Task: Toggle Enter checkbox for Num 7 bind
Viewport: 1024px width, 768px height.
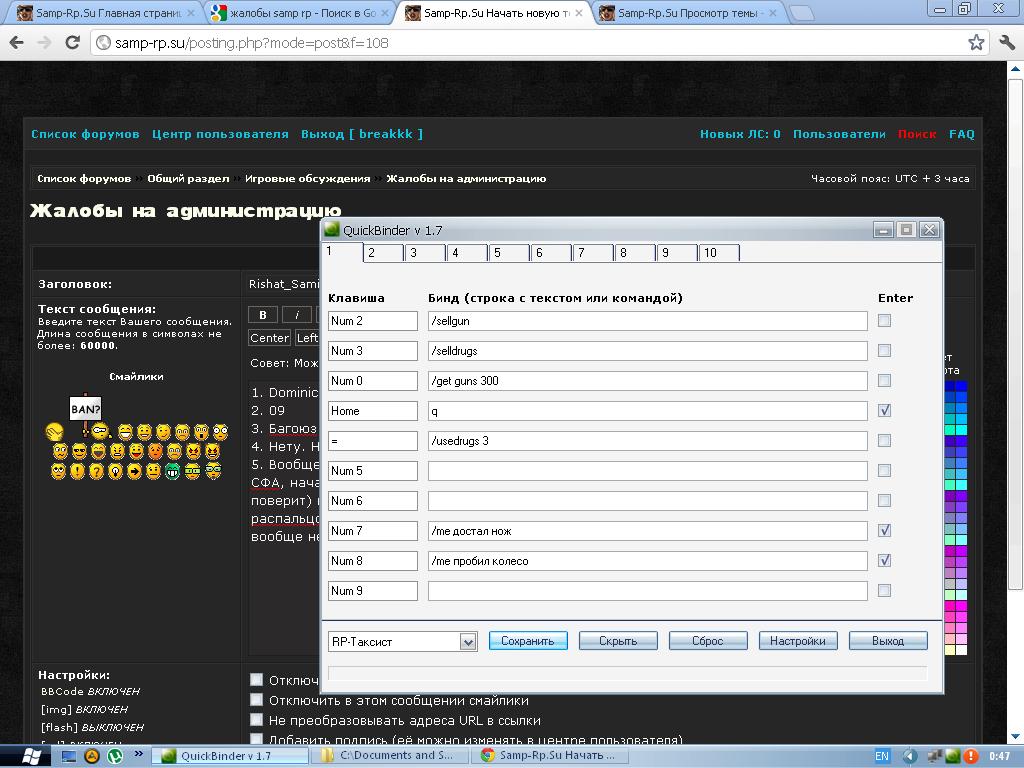Action: pos(884,531)
